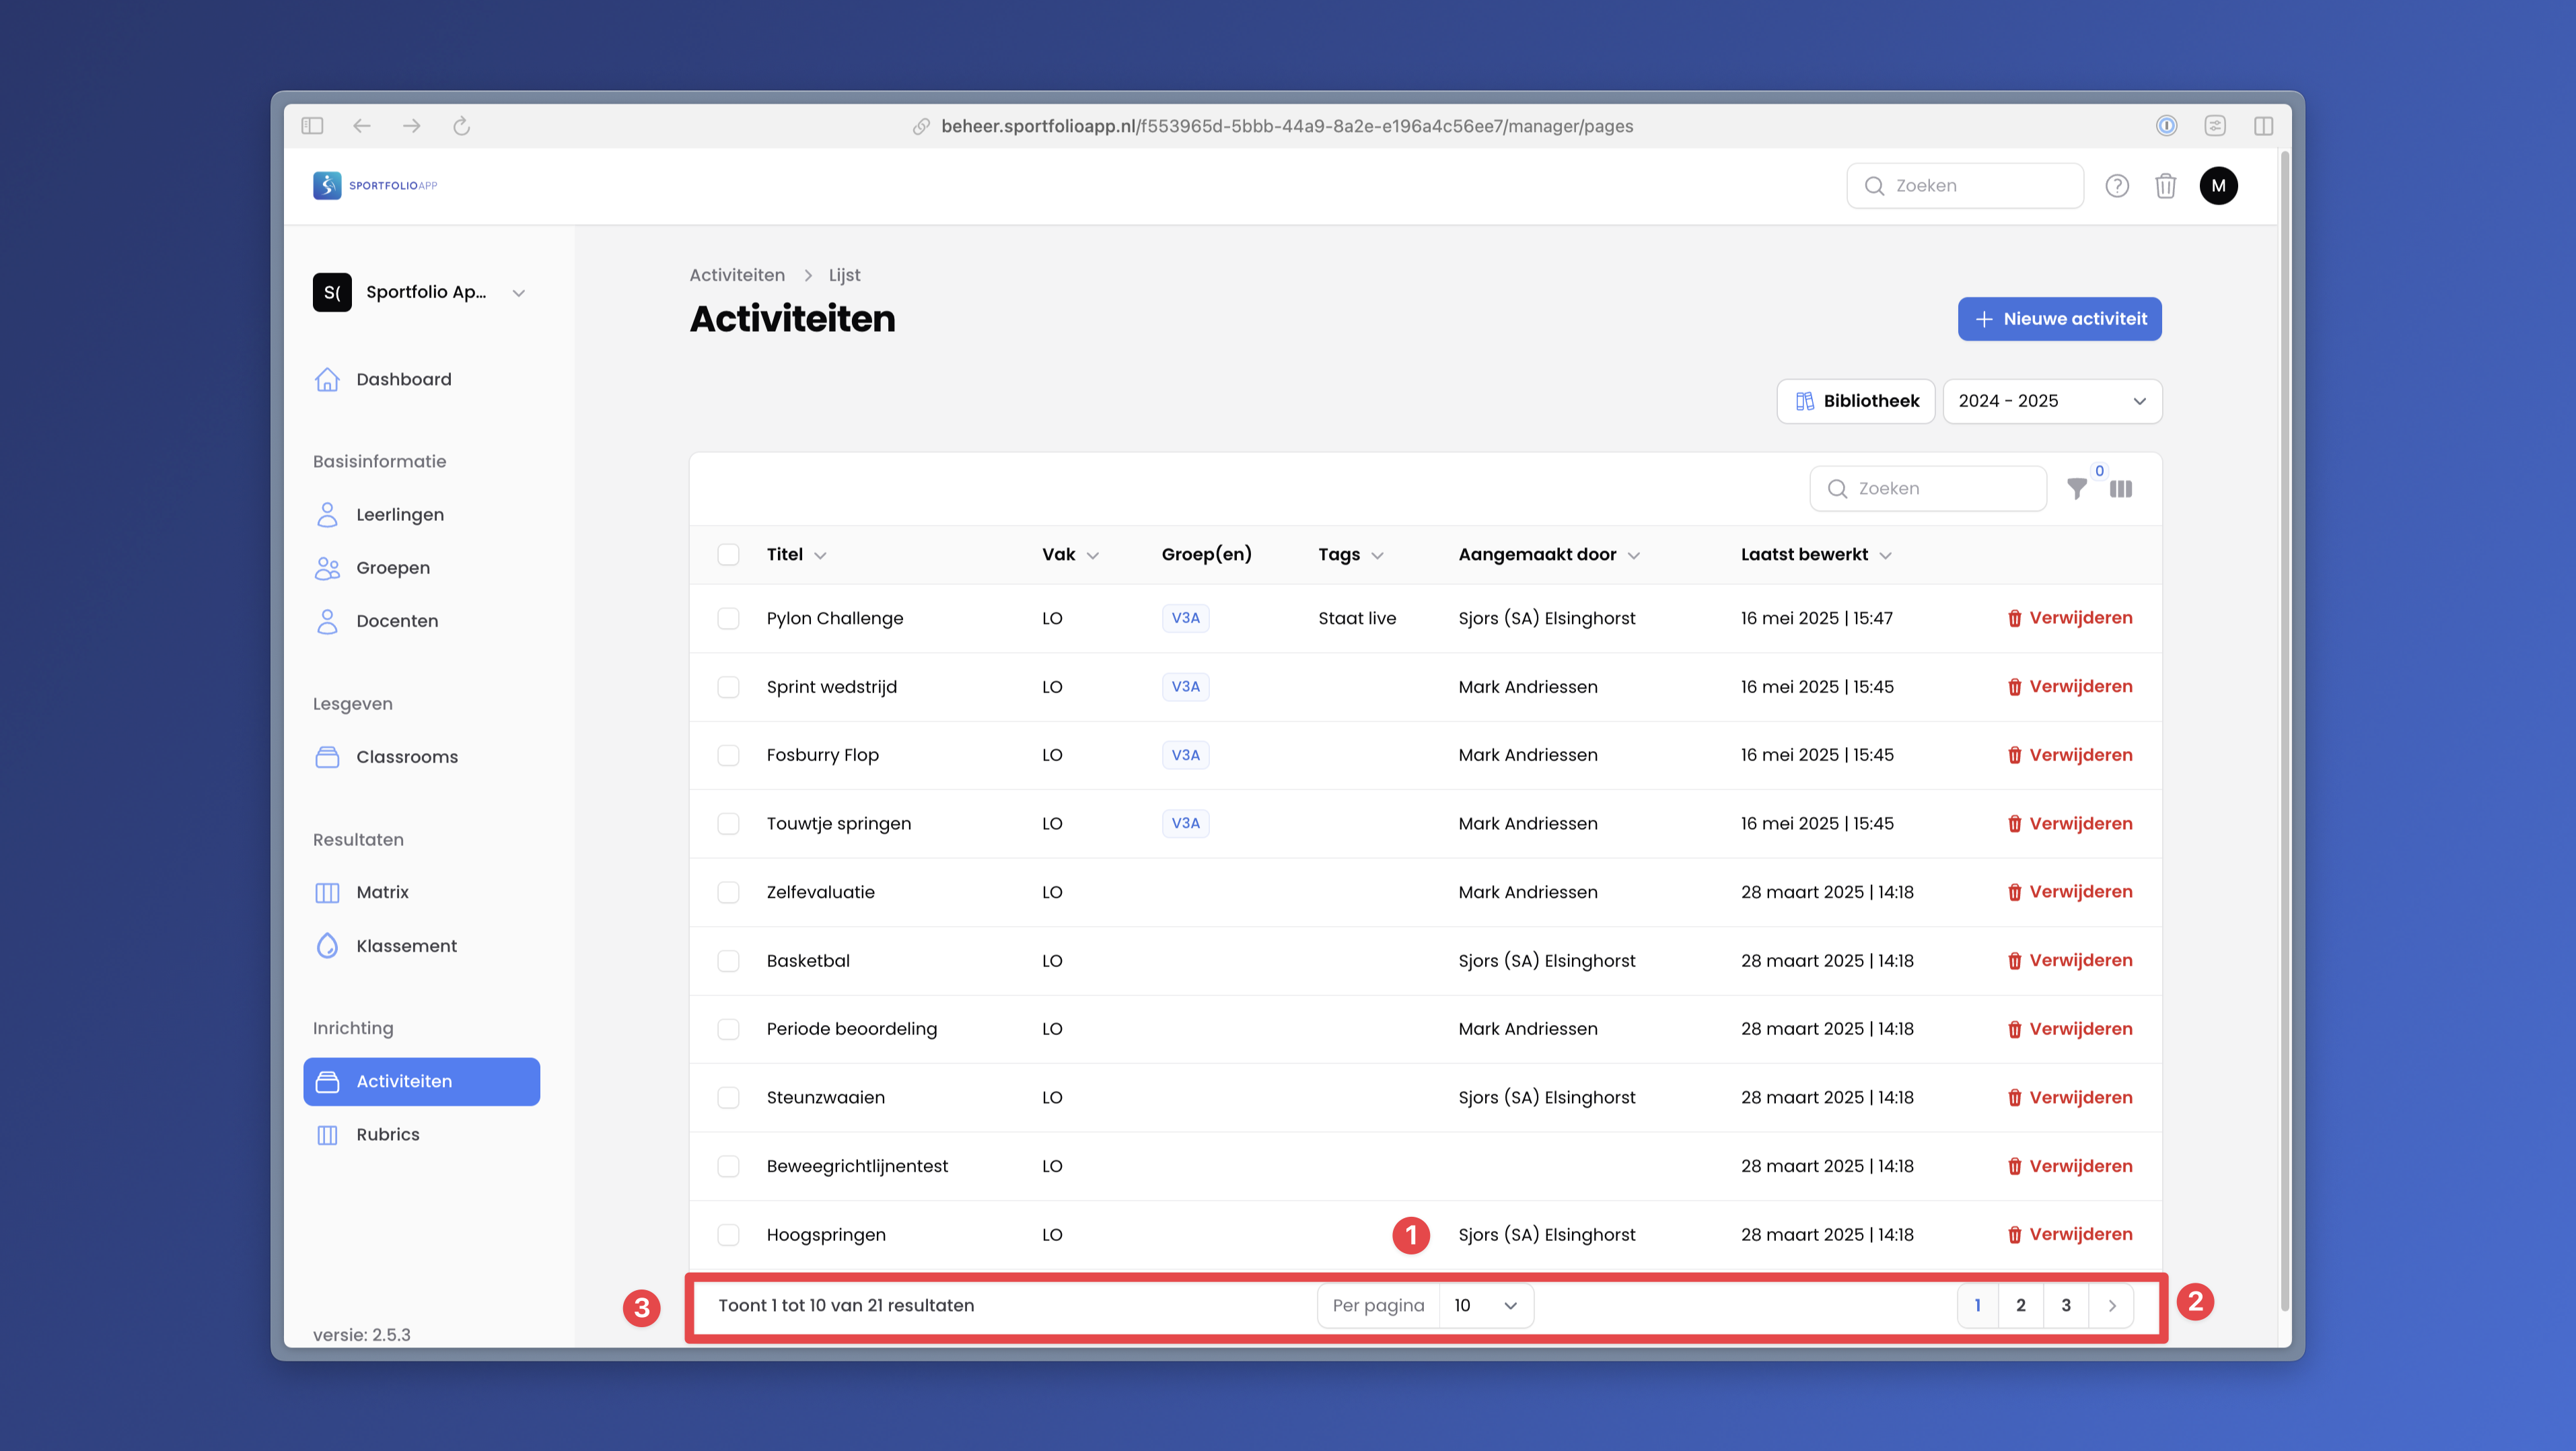Click the header Zoeken search field
This screenshot has height=1451, width=2576.
[x=1965, y=186]
